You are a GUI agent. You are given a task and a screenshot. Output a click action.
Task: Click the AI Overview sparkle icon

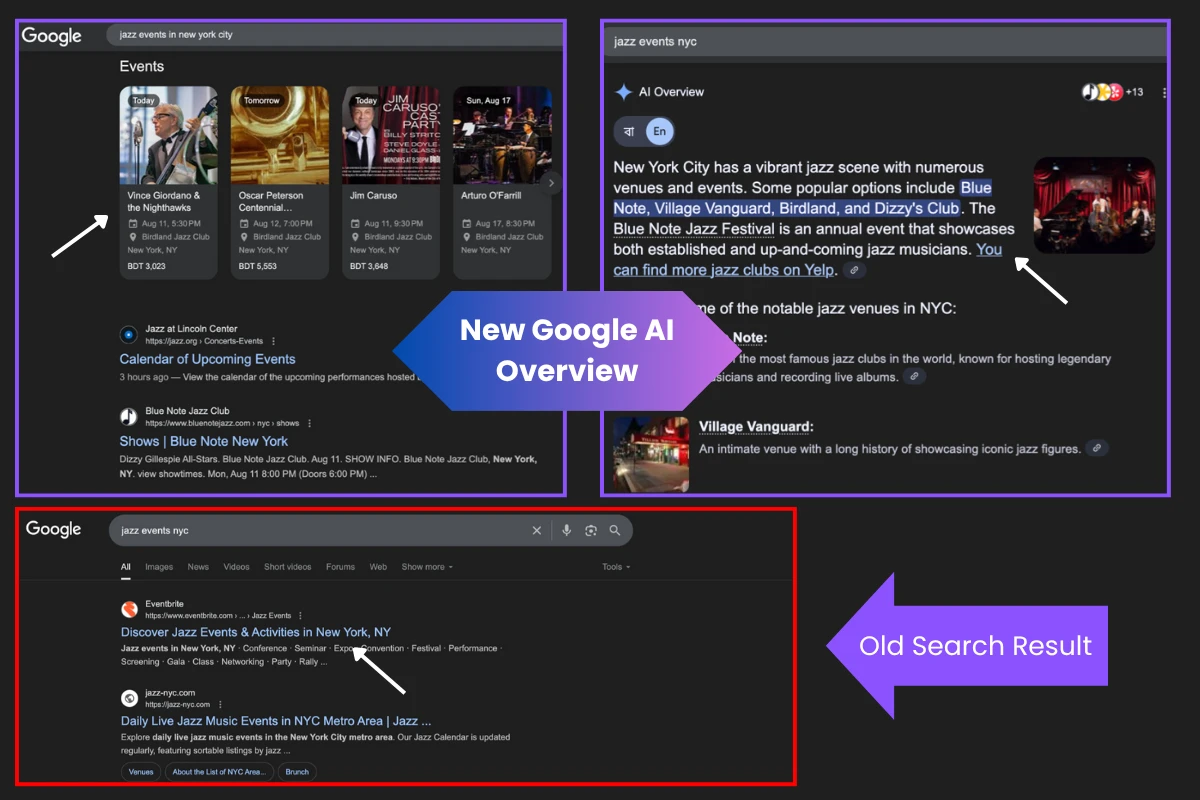pyautogui.click(x=623, y=92)
